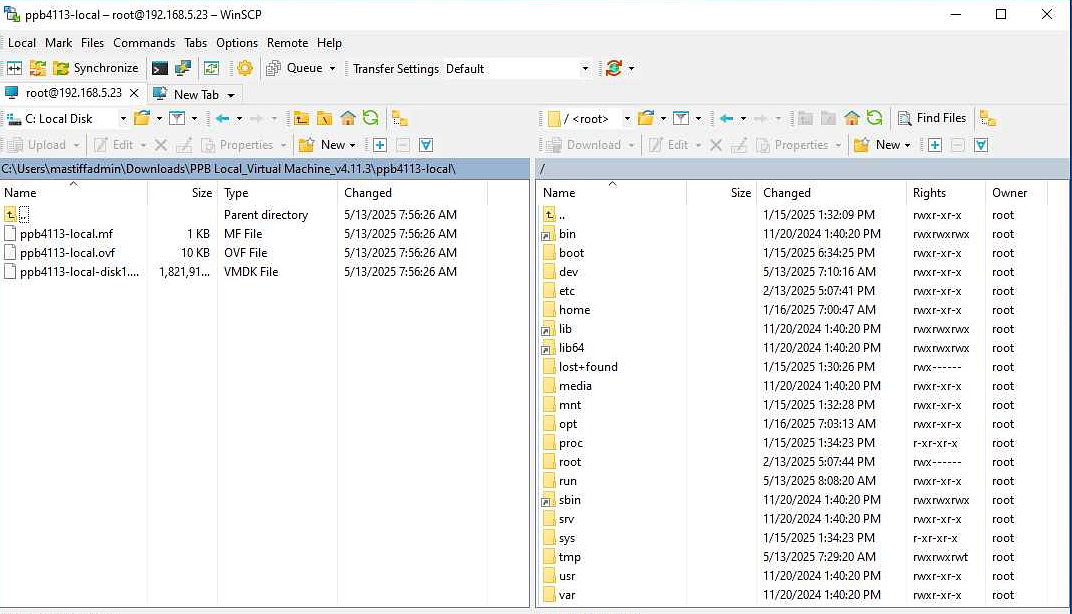The image size is (1072, 614).
Task: Select the remote tmp folder
Action: coord(569,557)
